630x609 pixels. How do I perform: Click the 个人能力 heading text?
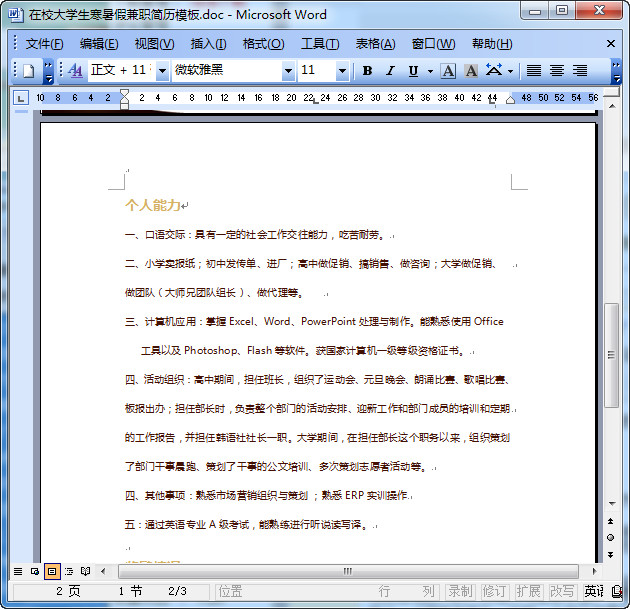[153, 205]
